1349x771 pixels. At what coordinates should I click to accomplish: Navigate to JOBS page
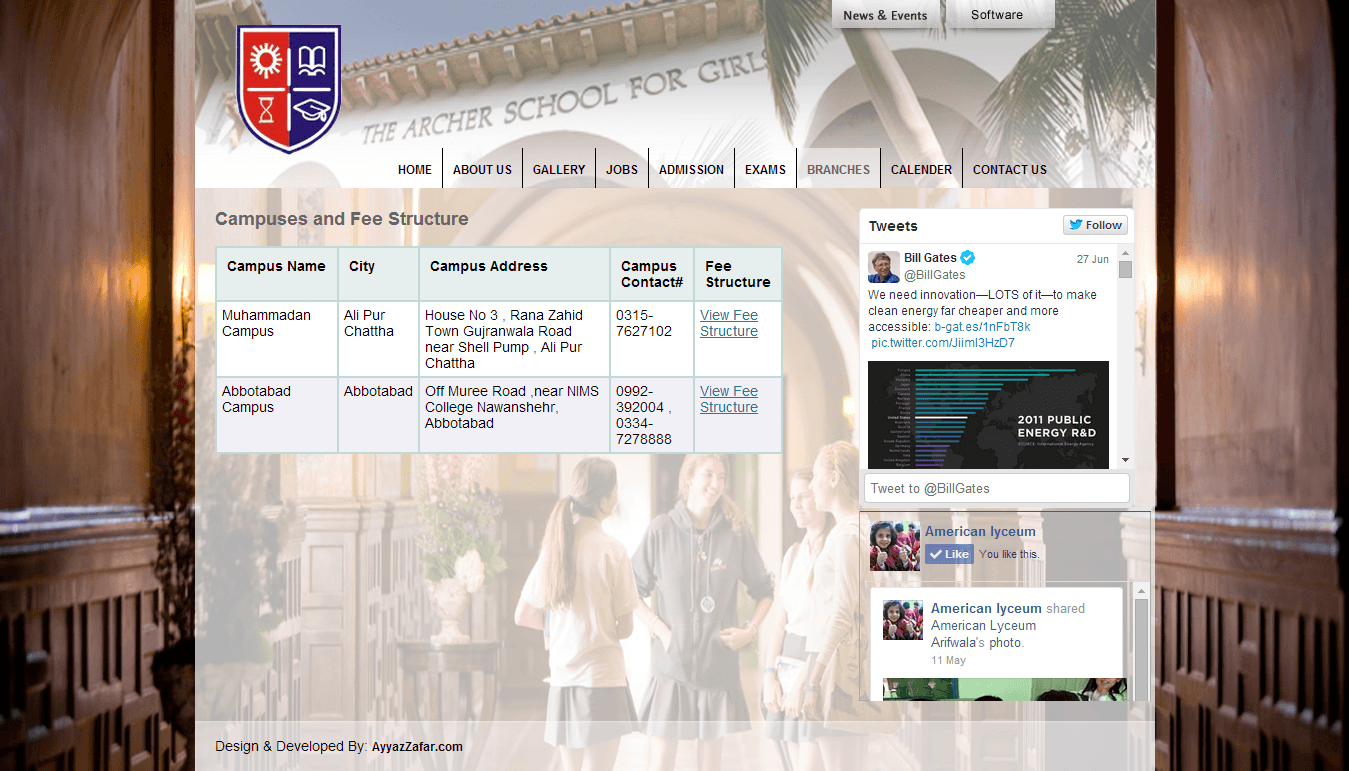[x=622, y=169]
